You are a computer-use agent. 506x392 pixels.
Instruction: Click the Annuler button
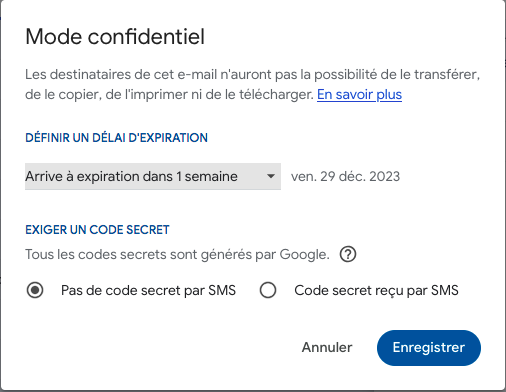[327, 347]
